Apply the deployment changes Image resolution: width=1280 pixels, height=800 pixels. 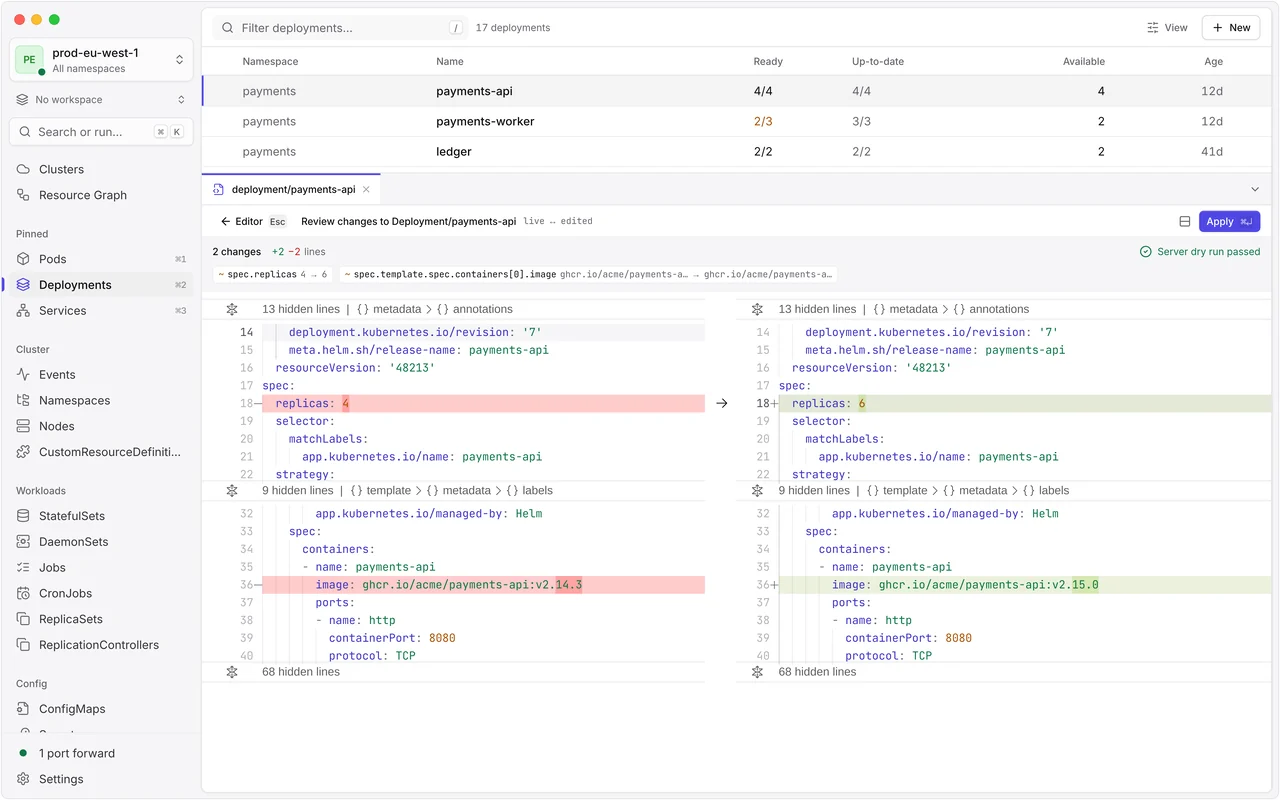tap(1229, 222)
